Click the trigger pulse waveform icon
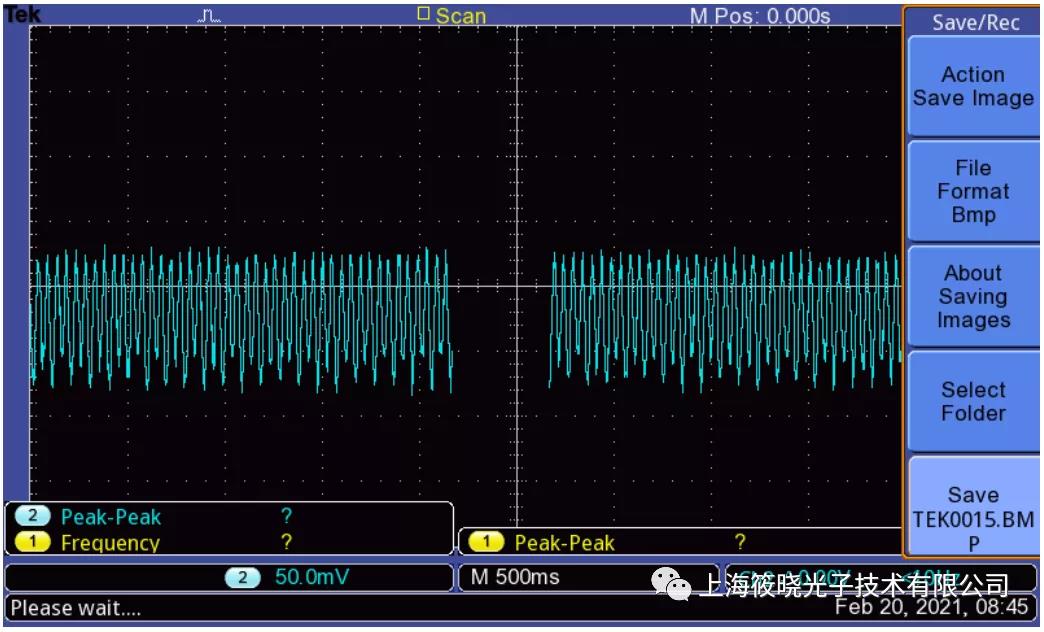This screenshot has height=632, width=1044. pyautogui.click(x=209, y=16)
